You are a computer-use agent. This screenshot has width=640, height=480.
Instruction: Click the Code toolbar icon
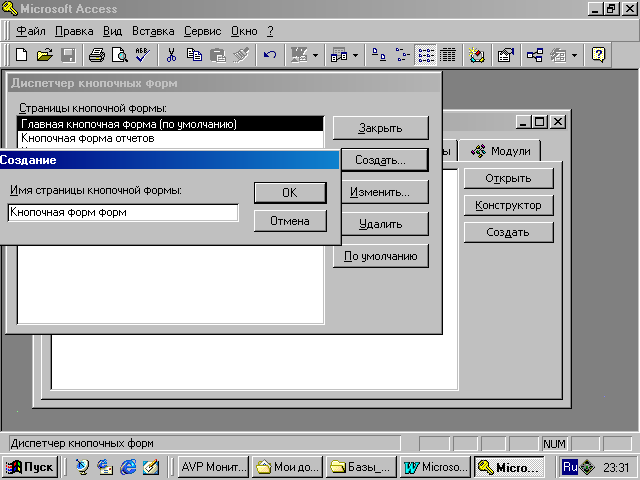point(476,54)
